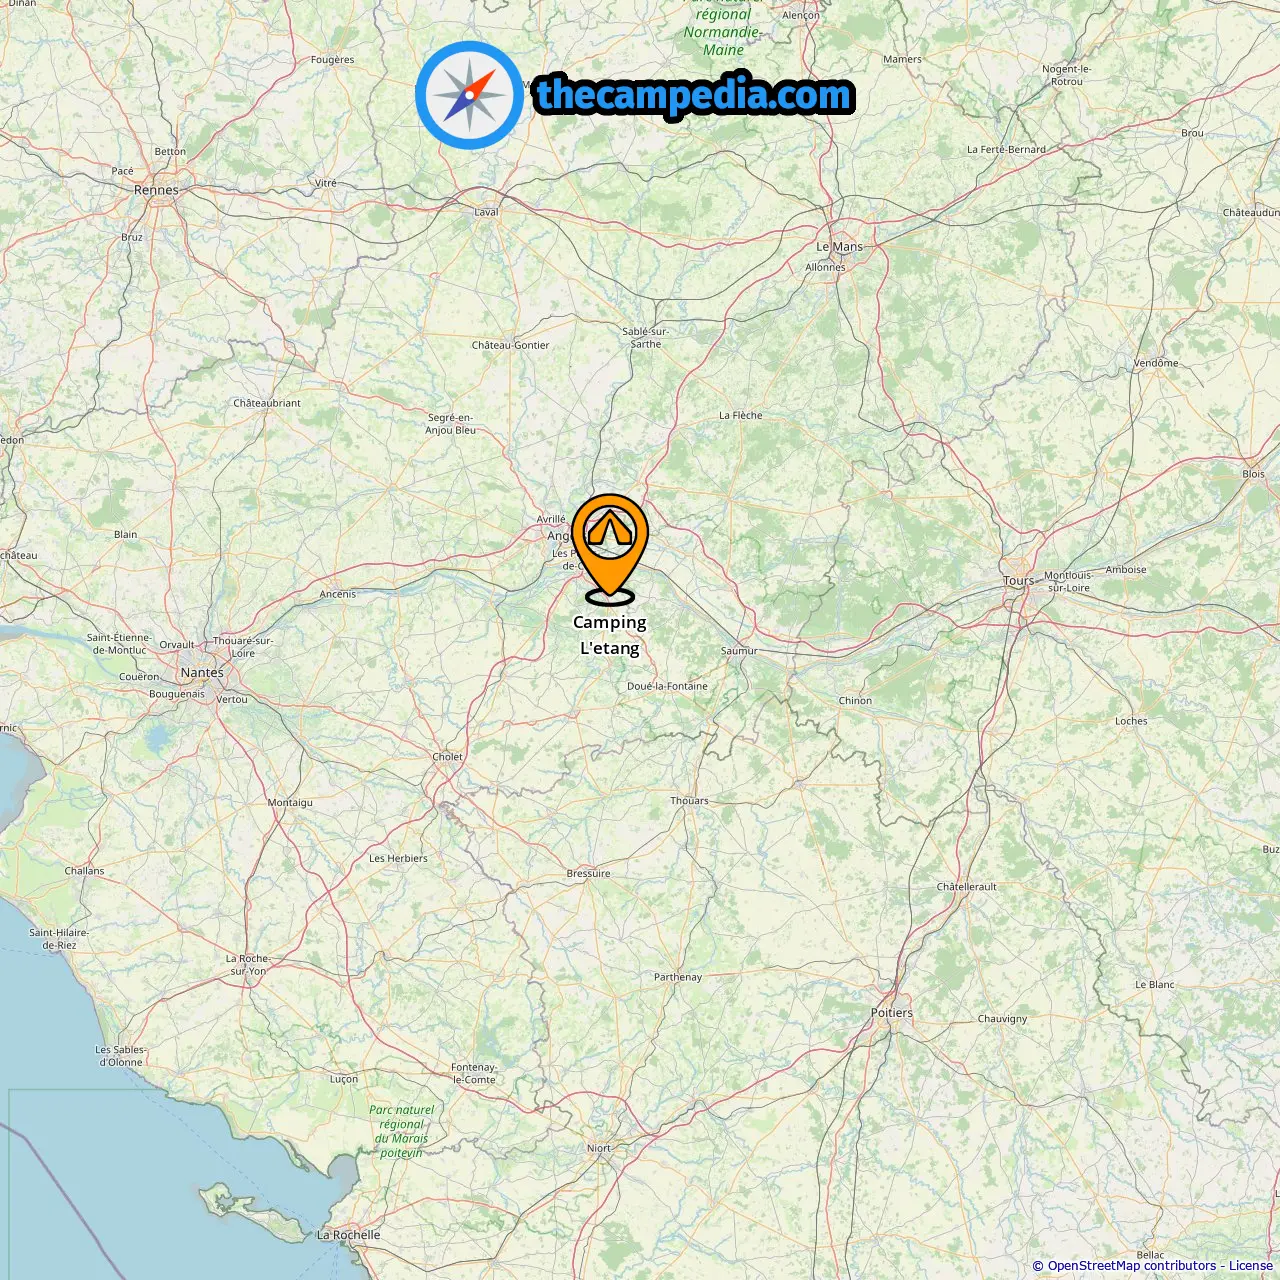Click the Cholet town label
Viewport: 1280px width, 1280px height.
(447, 757)
